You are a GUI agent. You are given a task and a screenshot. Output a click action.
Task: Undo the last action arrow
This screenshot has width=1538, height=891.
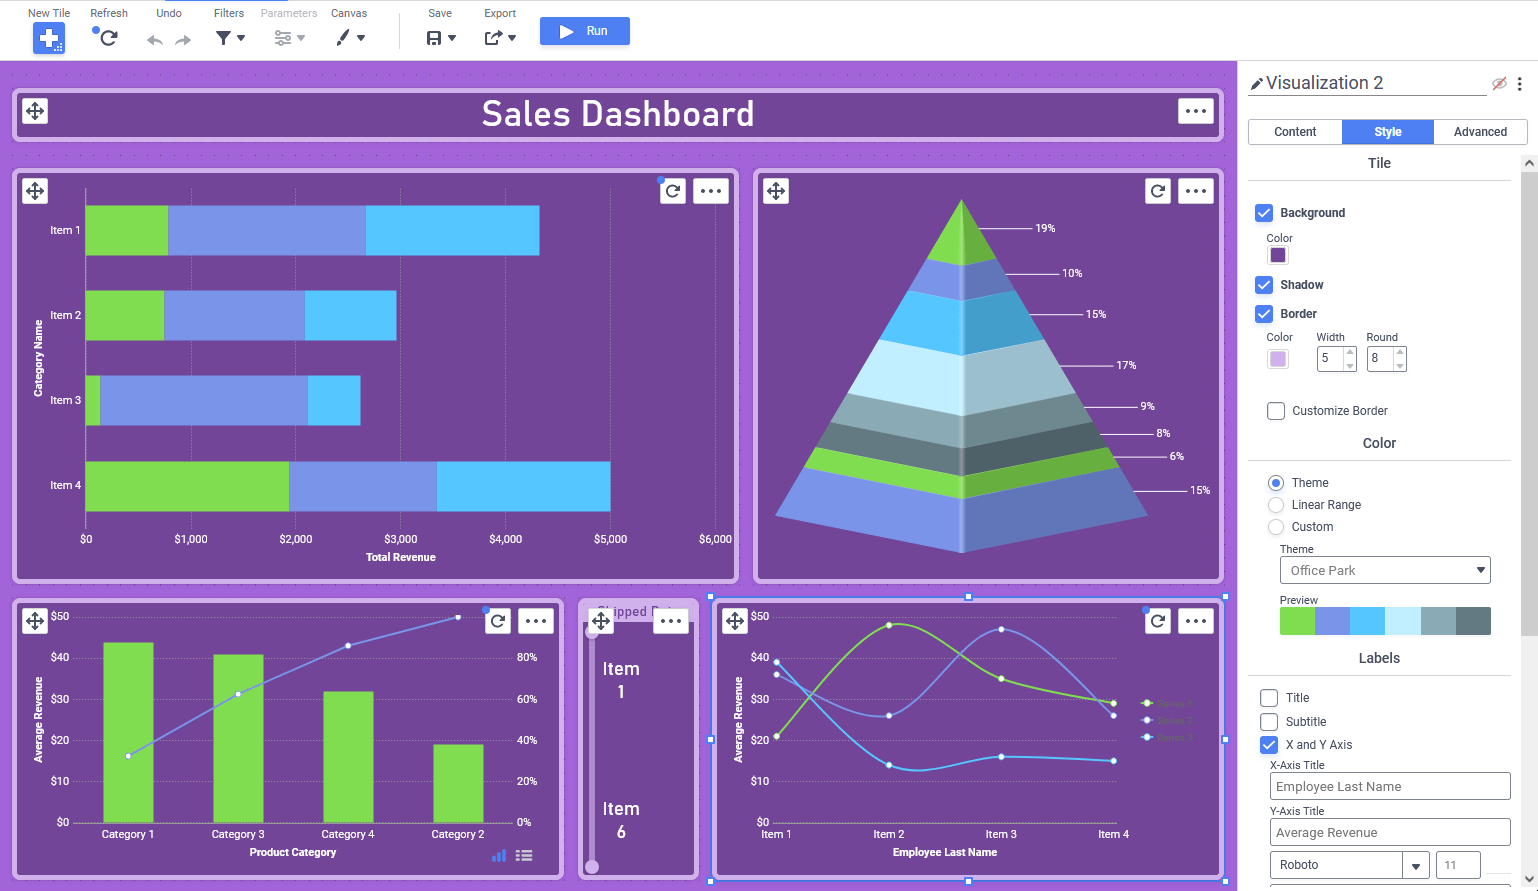(155, 40)
